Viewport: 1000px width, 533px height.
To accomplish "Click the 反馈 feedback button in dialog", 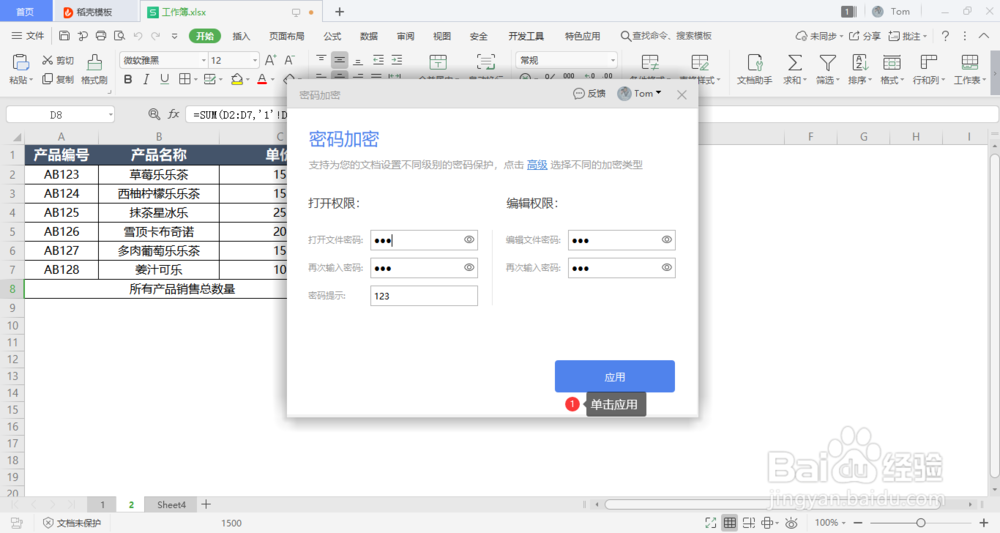I will point(589,94).
